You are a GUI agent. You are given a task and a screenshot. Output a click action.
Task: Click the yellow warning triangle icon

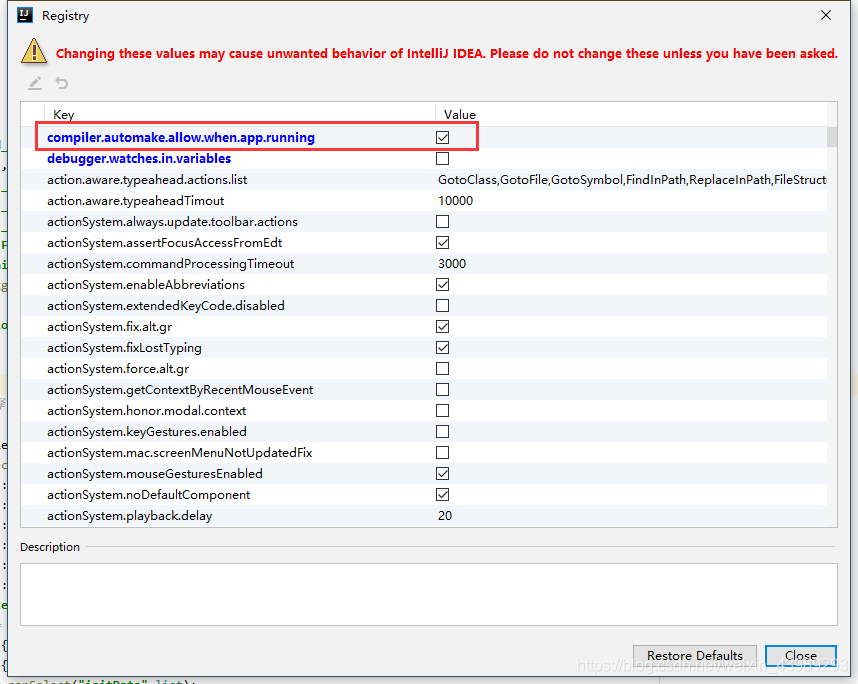click(34, 51)
